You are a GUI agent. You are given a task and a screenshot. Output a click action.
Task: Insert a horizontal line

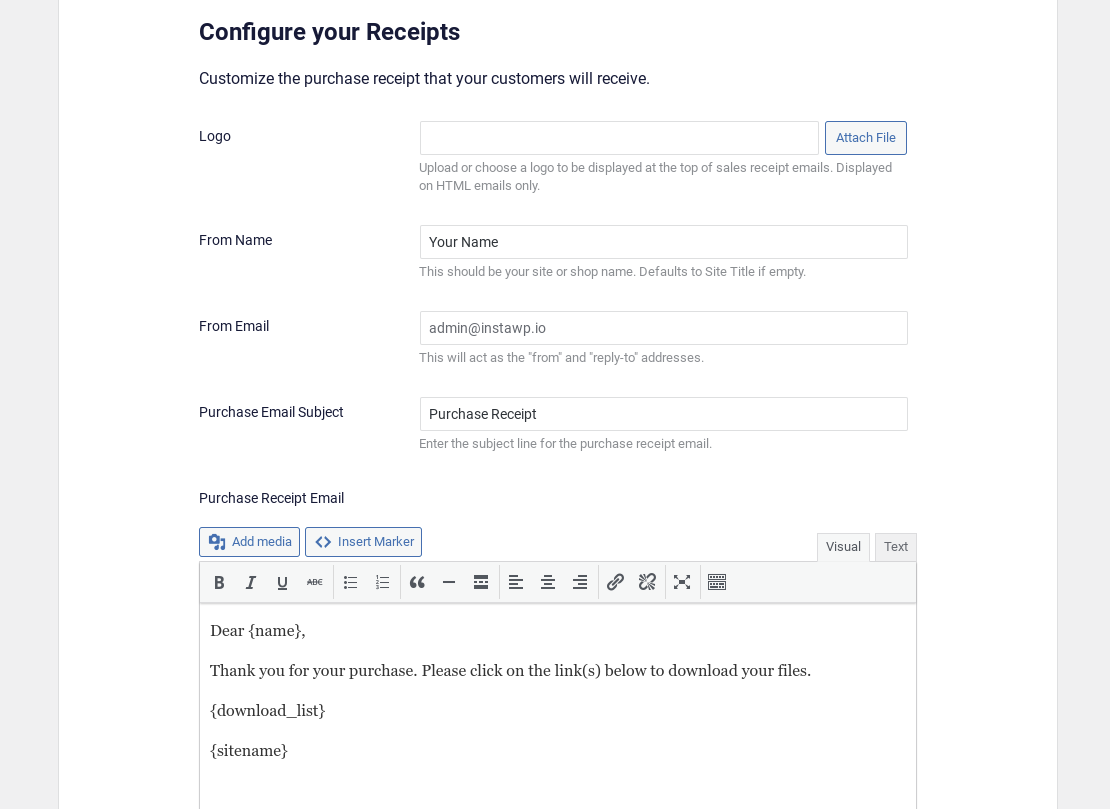coord(449,582)
